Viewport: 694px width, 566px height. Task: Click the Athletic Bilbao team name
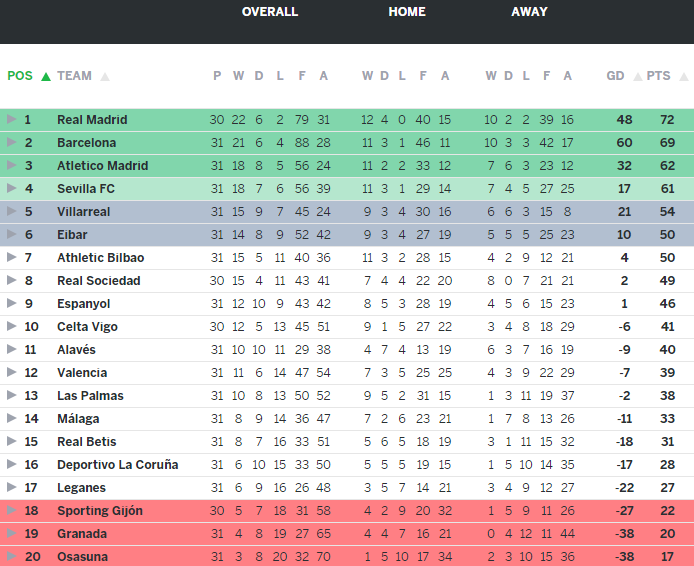[100, 258]
